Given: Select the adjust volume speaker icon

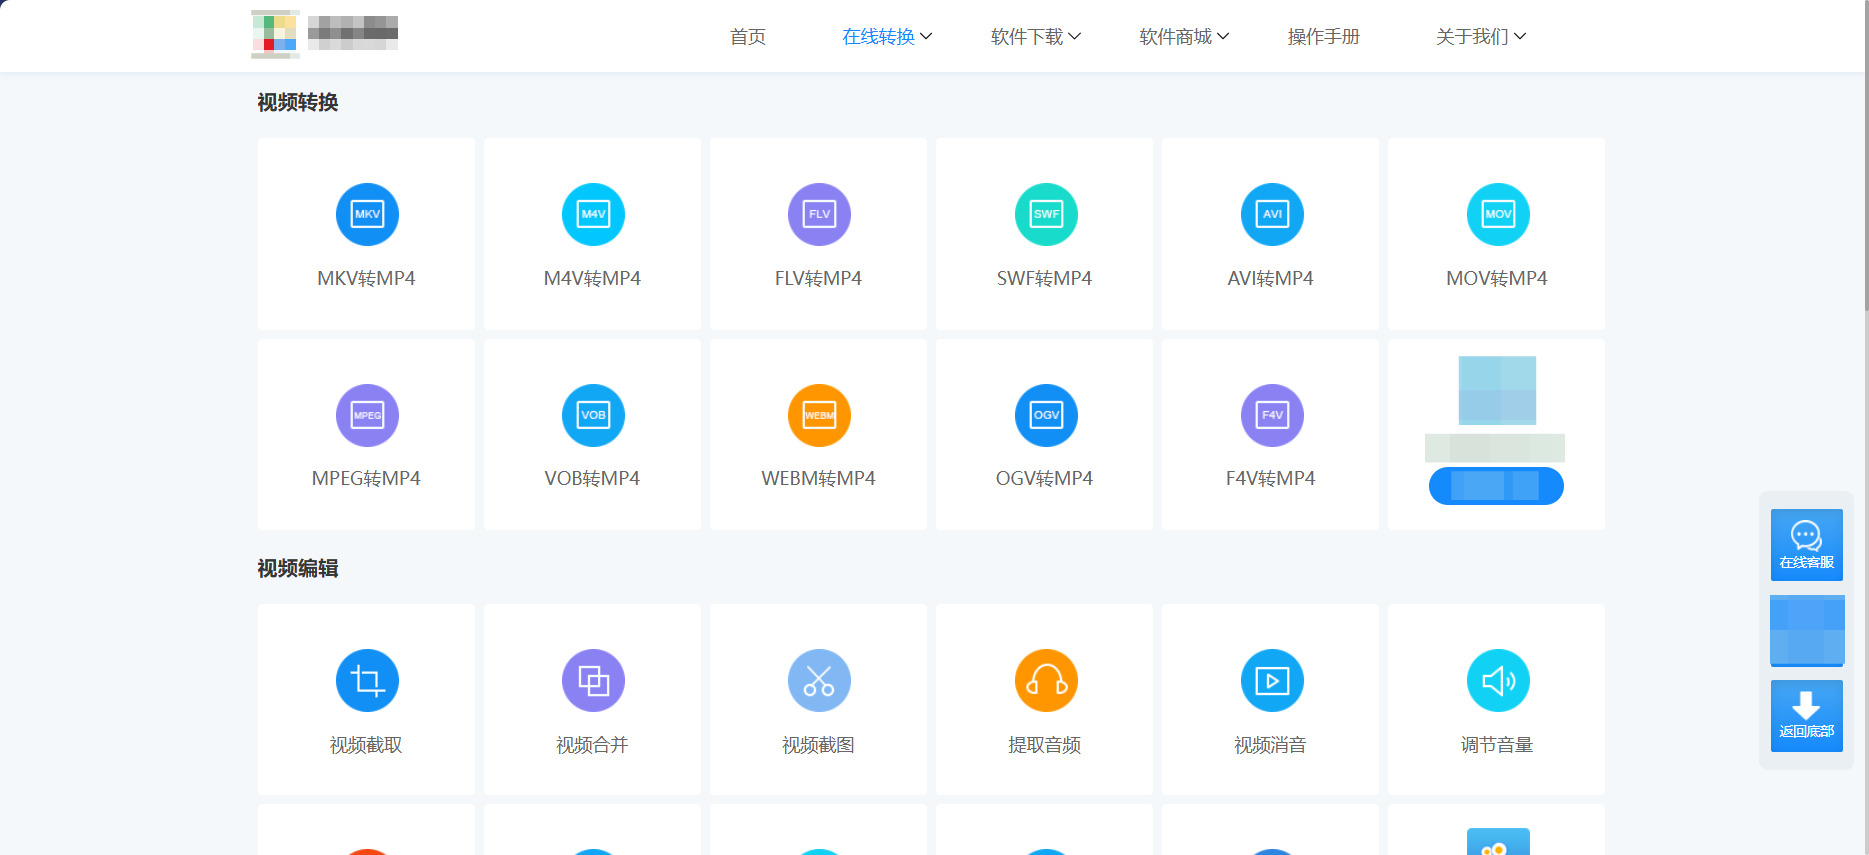Looking at the screenshot, I should tap(1498, 681).
